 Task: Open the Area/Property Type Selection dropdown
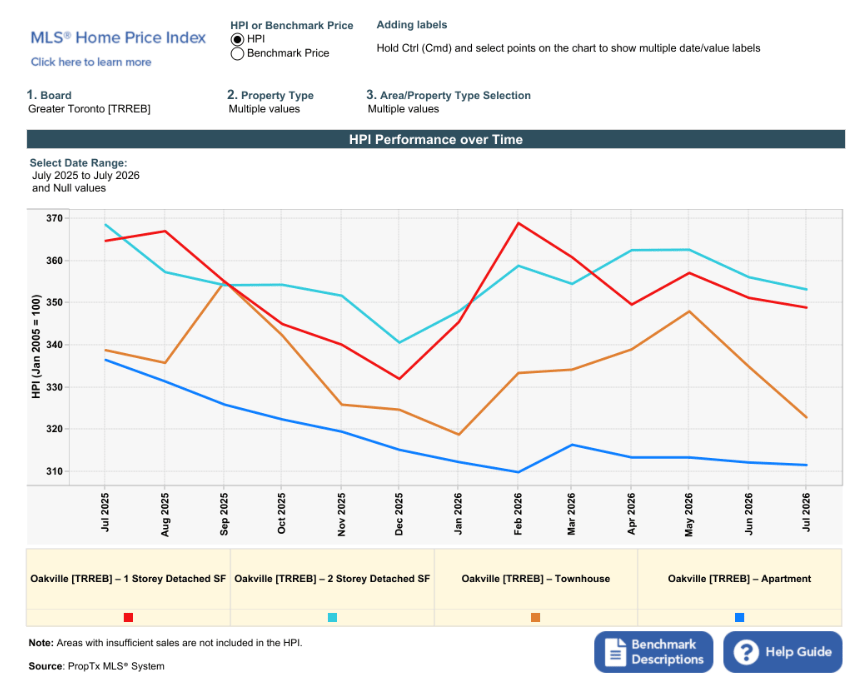(403, 109)
